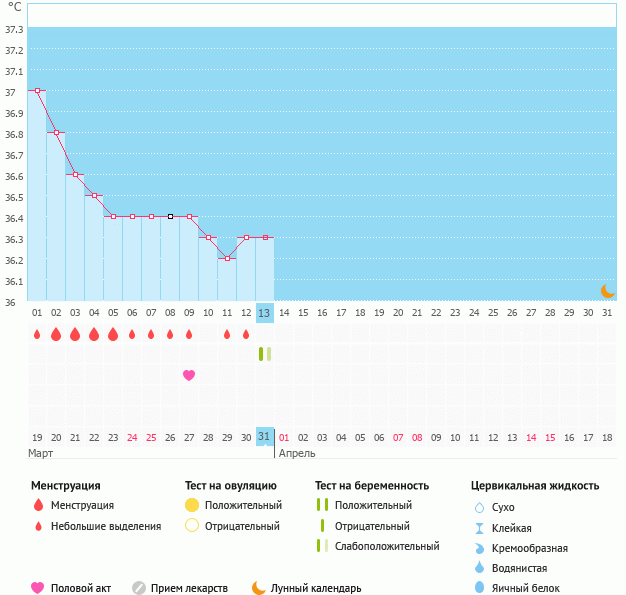Image resolution: width=626 pixels, height=595 pixels.
Task: Click the blue drop icon beside Яичный белок
Action: (x=479, y=588)
